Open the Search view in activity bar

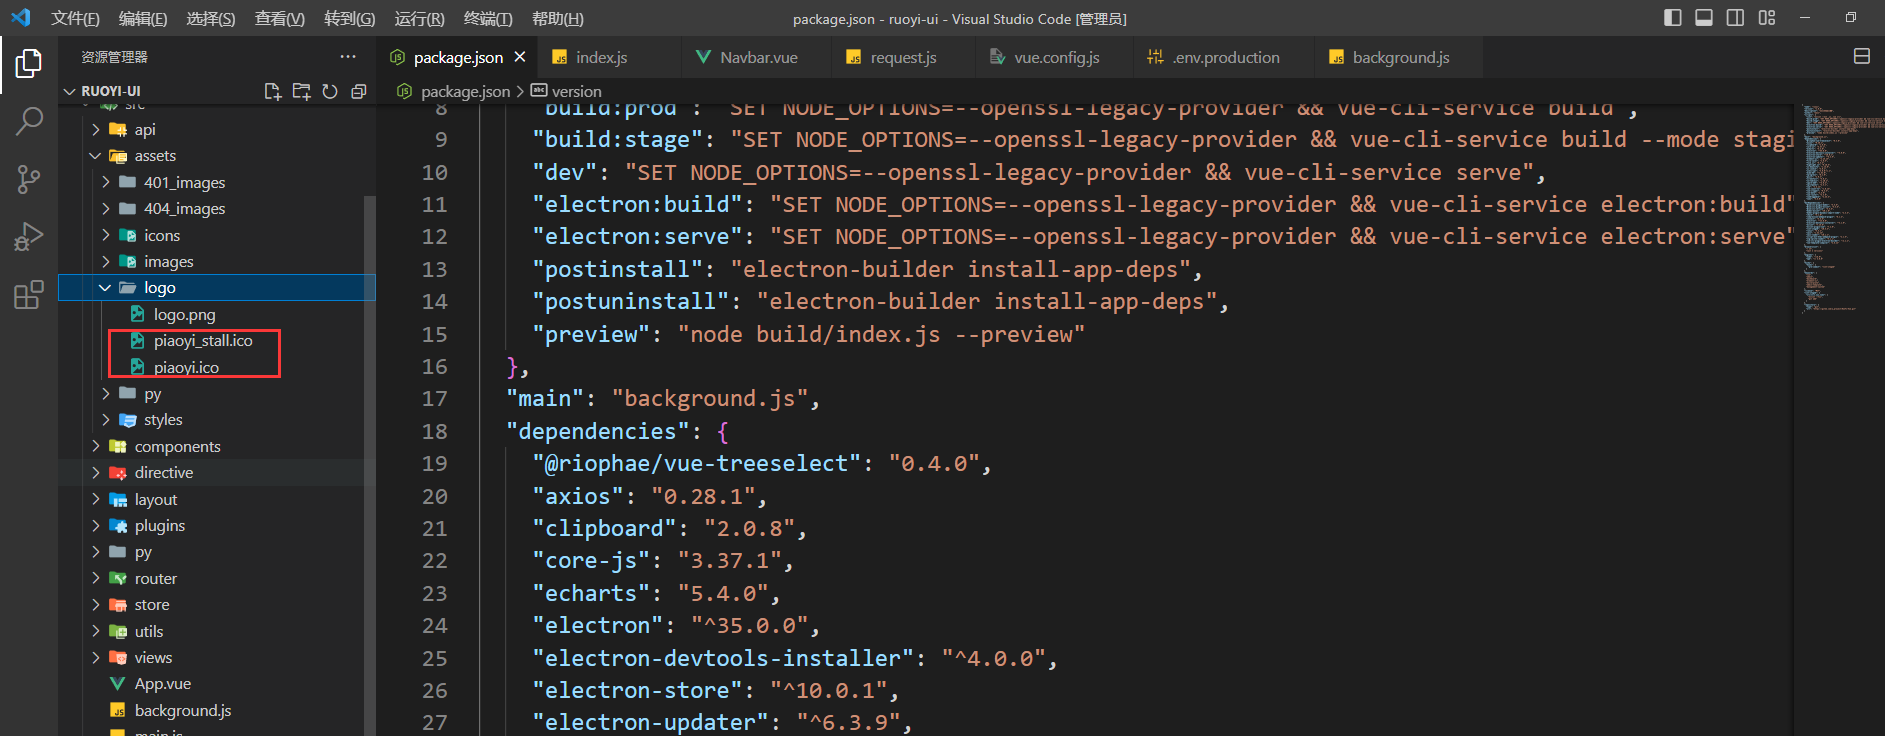(x=29, y=122)
